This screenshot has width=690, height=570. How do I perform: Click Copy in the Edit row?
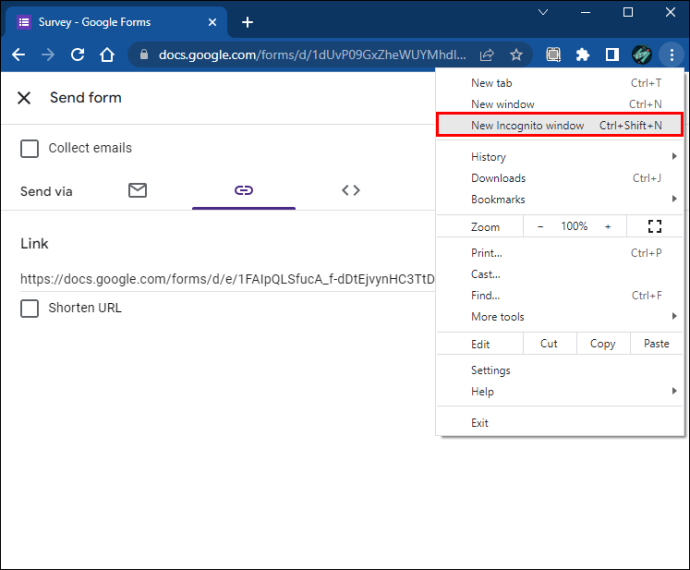(x=603, y=343)
